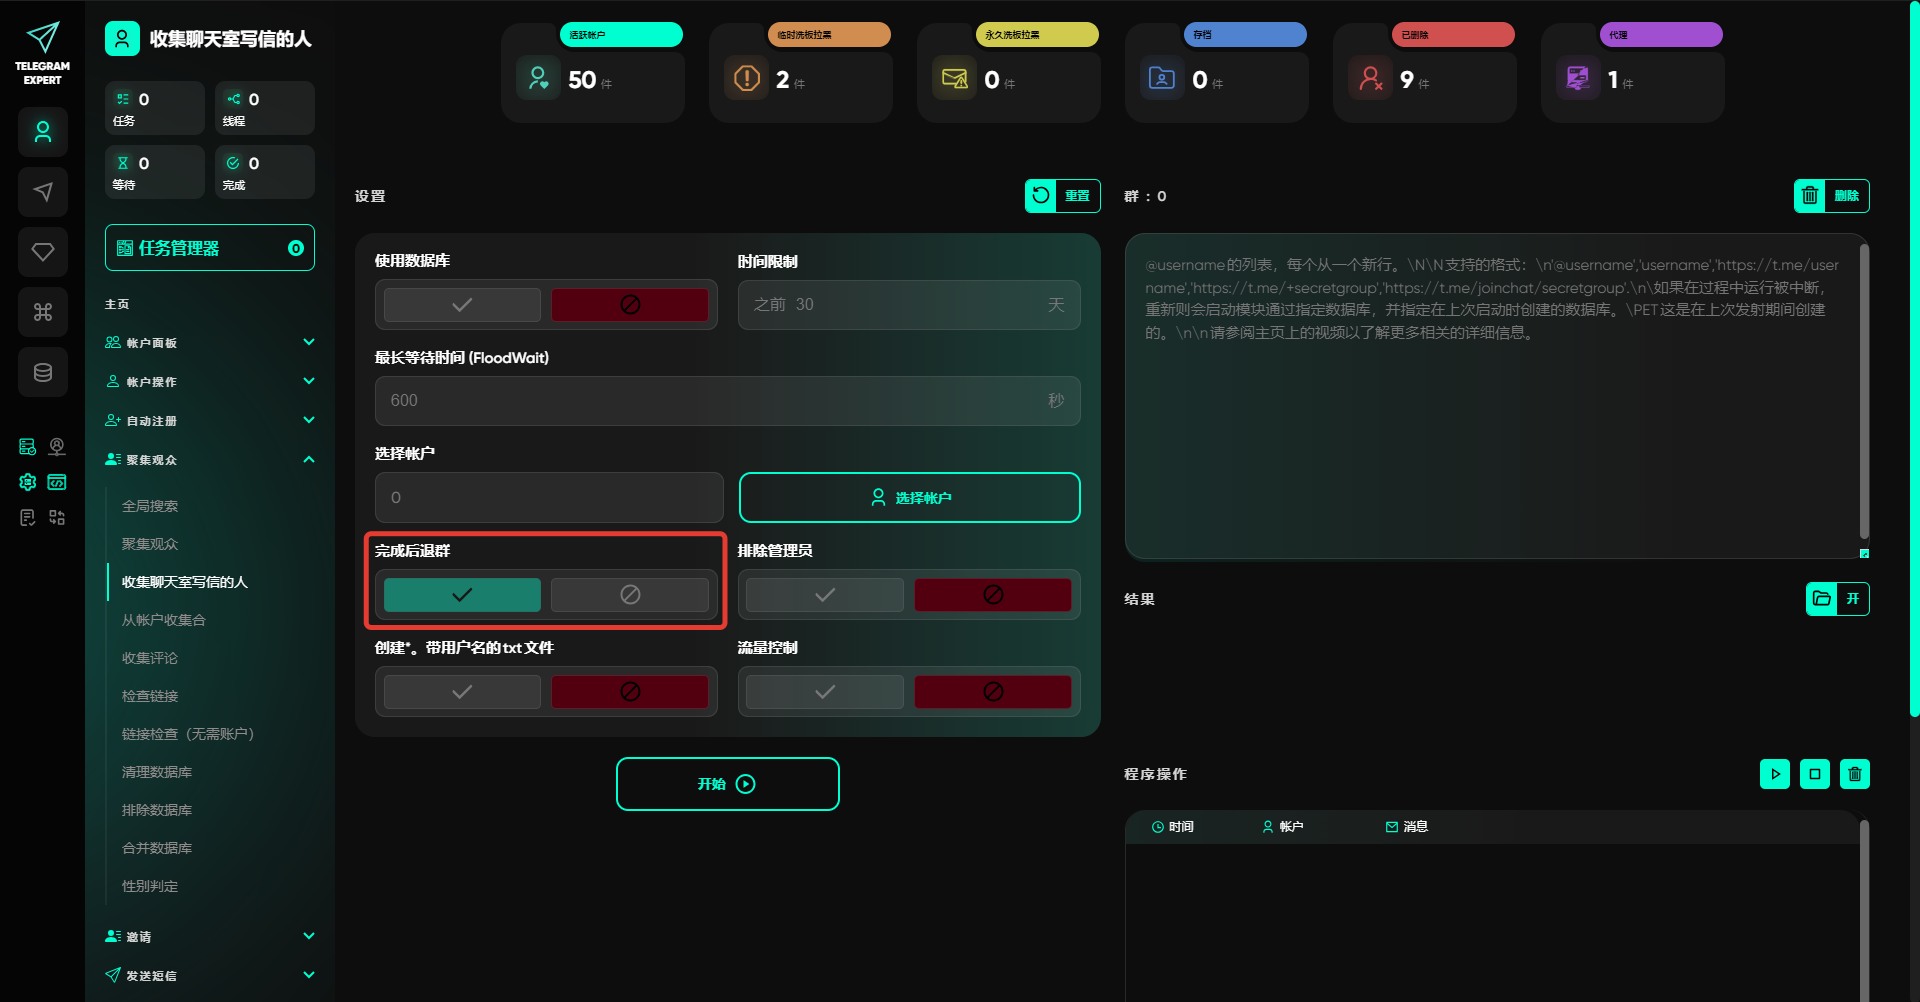Disable 完成后退群 using the prohibit toggle
The height and width of the screenshot is (1002, 1920).
click(630, 595)
